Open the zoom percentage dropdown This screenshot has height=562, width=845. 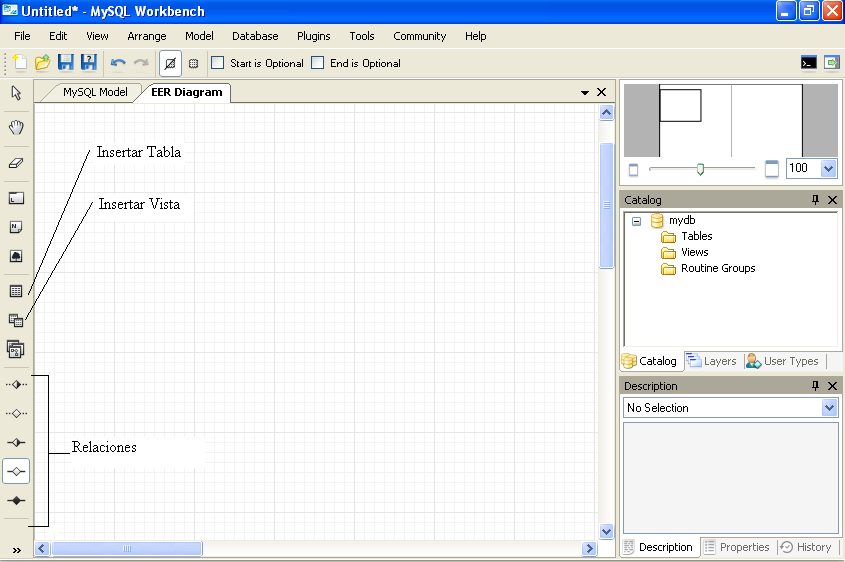pyautogui.click(x=828, y=168)
